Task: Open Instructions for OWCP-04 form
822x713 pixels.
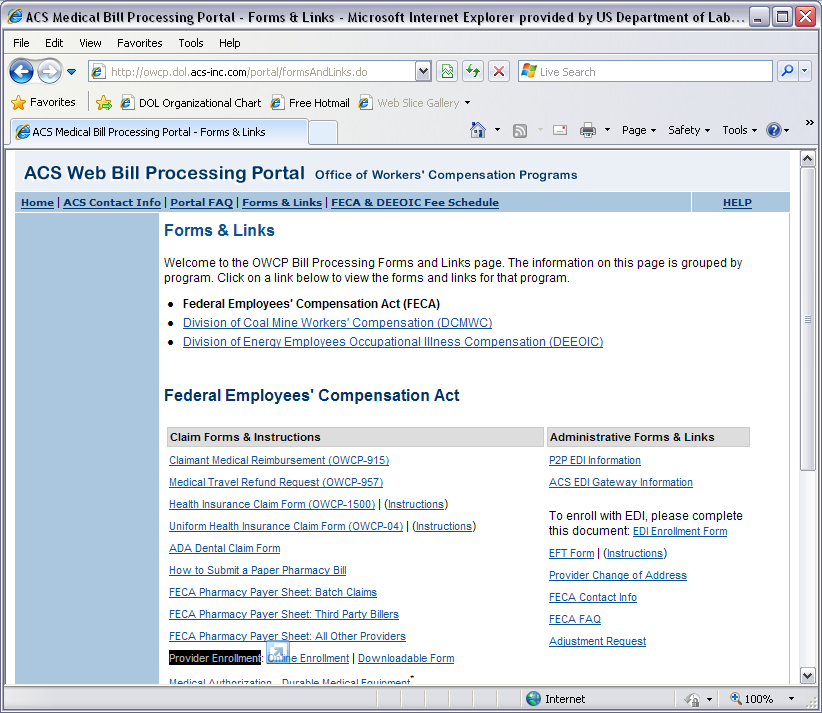Action: [x=444, y=526]
